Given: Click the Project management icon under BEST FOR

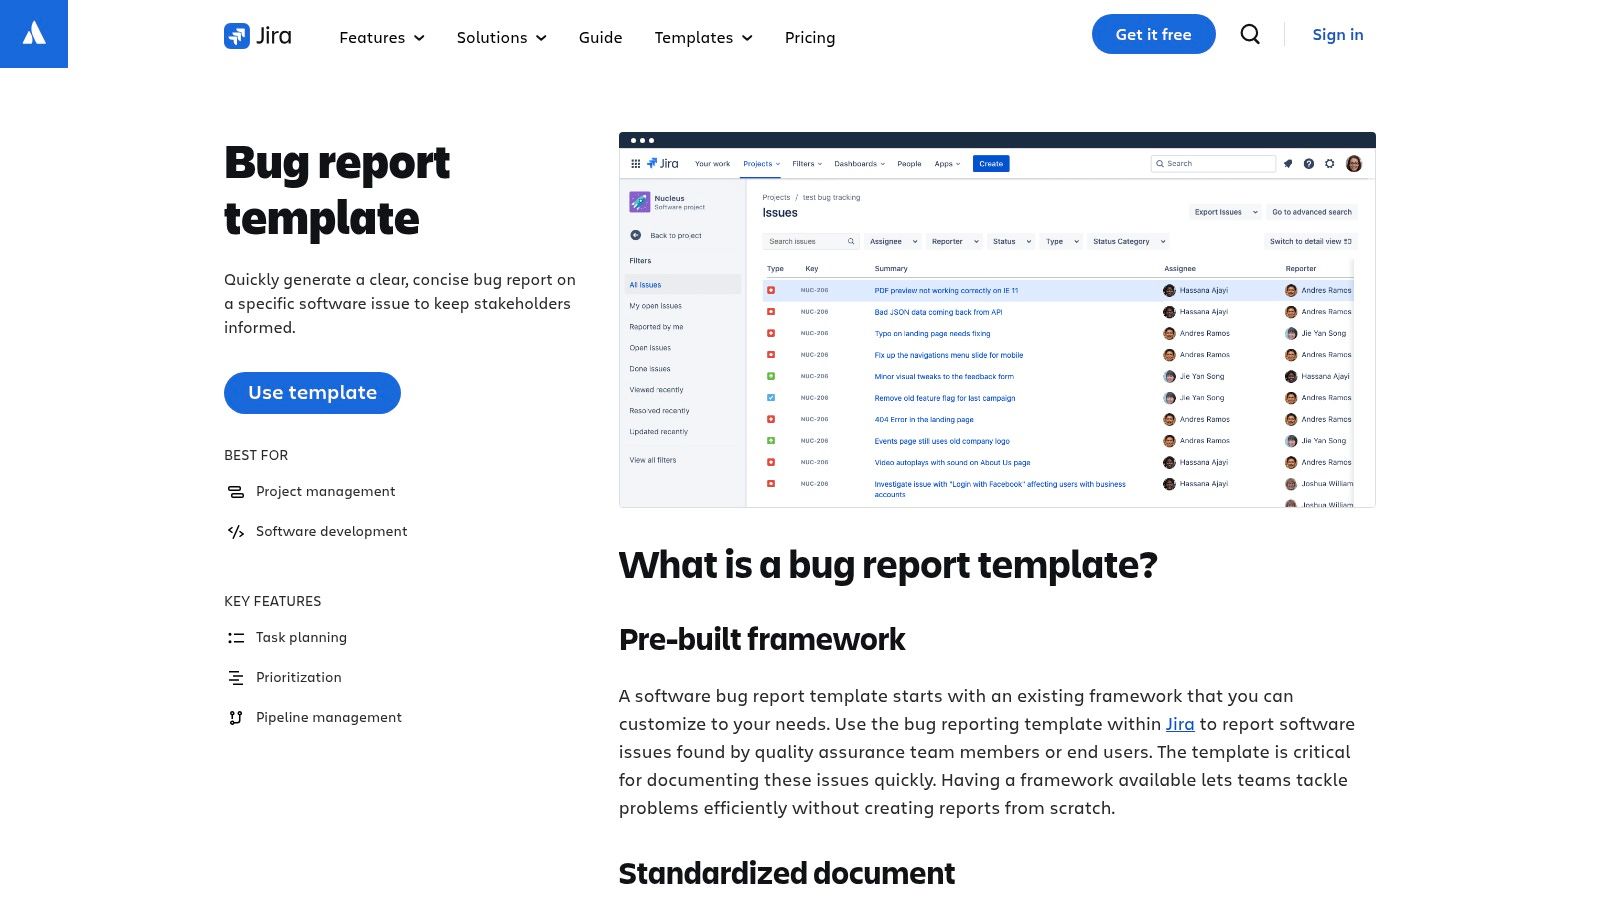Looking at the screenshot, I should 235,491.
